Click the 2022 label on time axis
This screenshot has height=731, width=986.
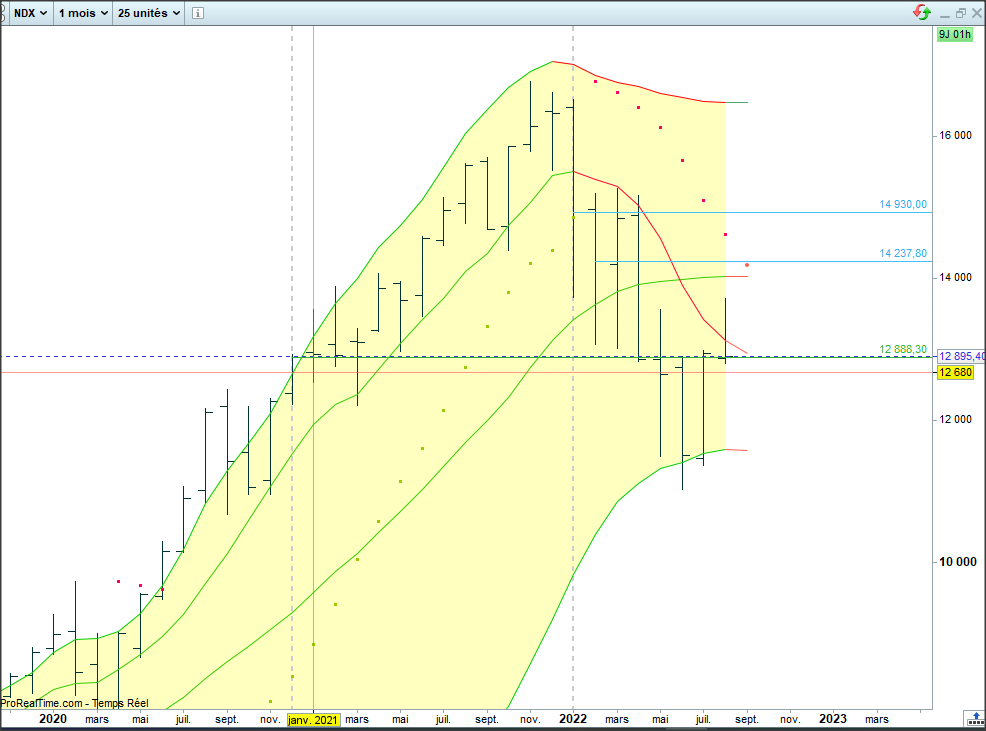[x=572, y=719]
